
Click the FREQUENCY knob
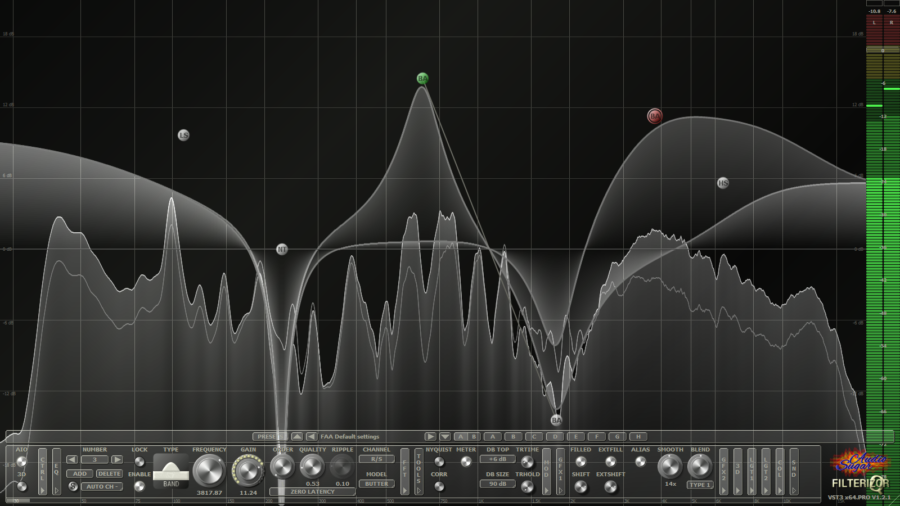pos(209,470)
